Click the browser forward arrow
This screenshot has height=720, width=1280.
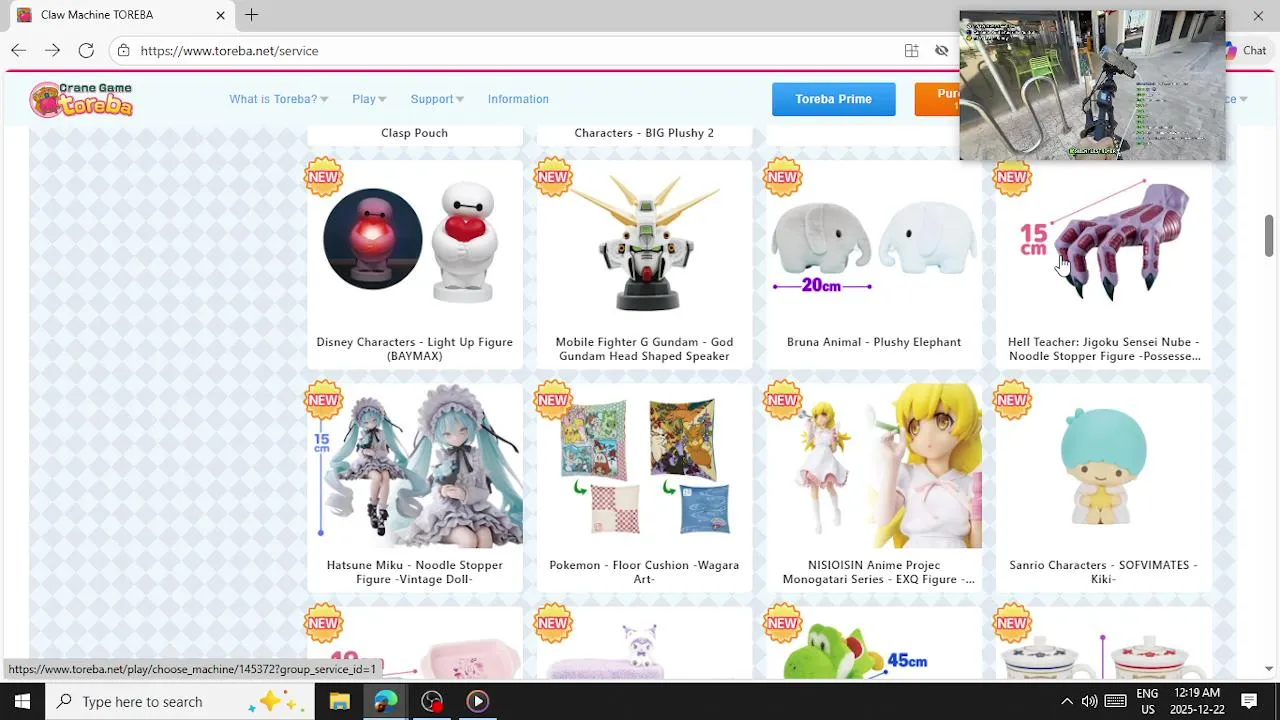point(52,50)
